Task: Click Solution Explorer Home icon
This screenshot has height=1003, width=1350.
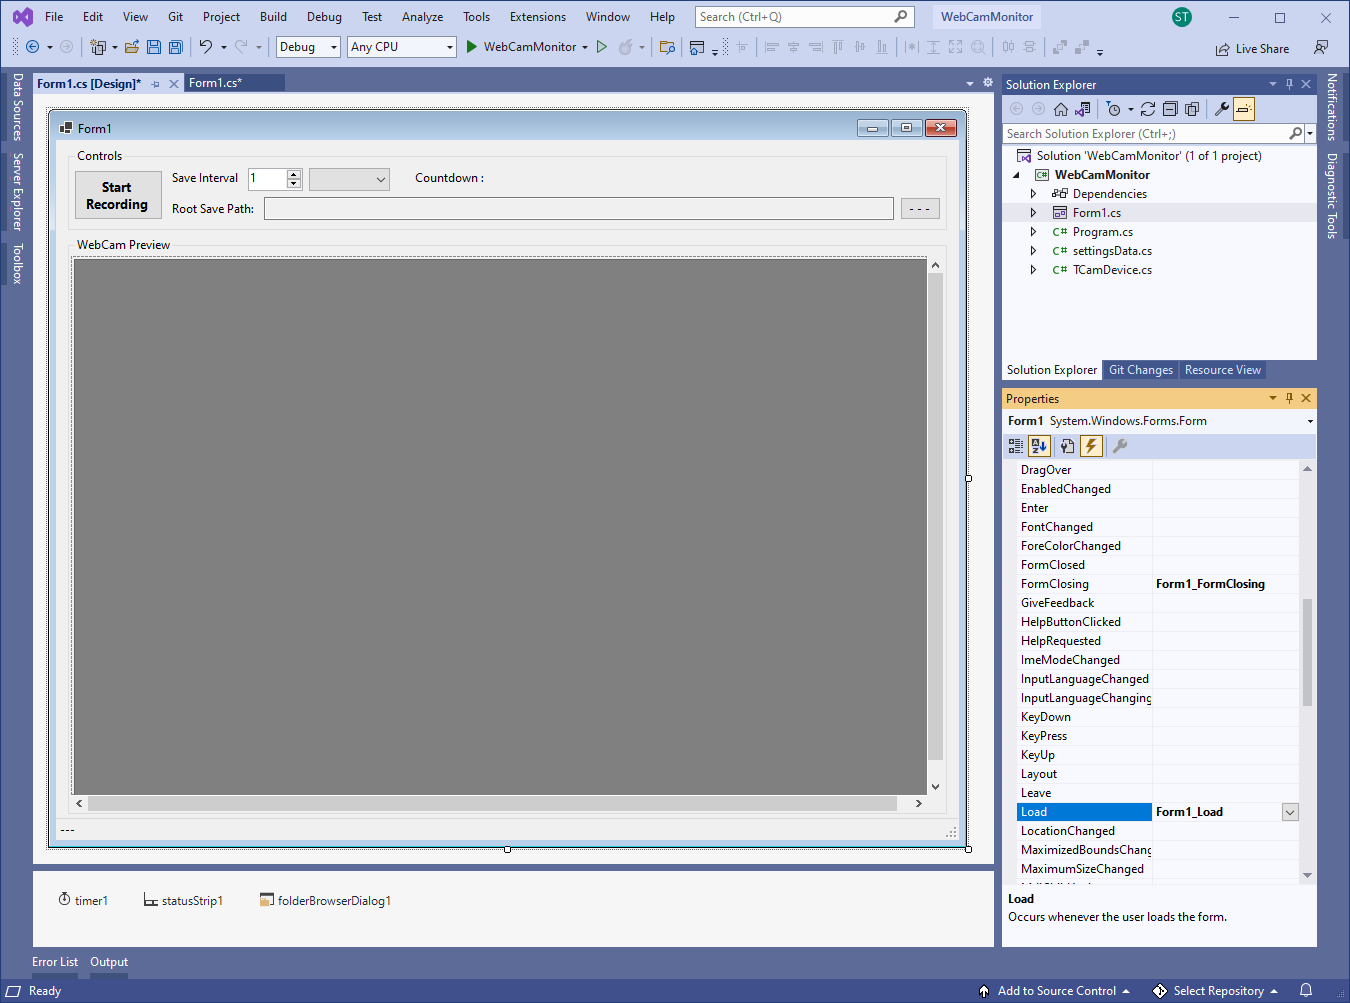Action: (1061, 109)
